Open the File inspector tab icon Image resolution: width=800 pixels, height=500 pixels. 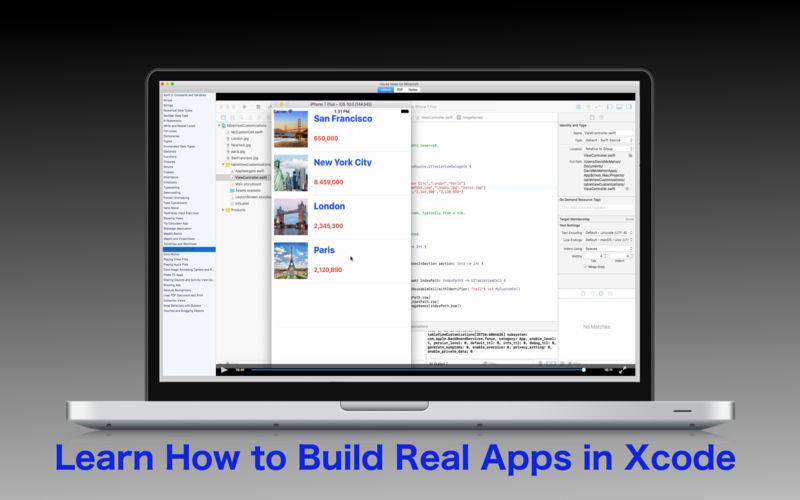click(592, 117)
